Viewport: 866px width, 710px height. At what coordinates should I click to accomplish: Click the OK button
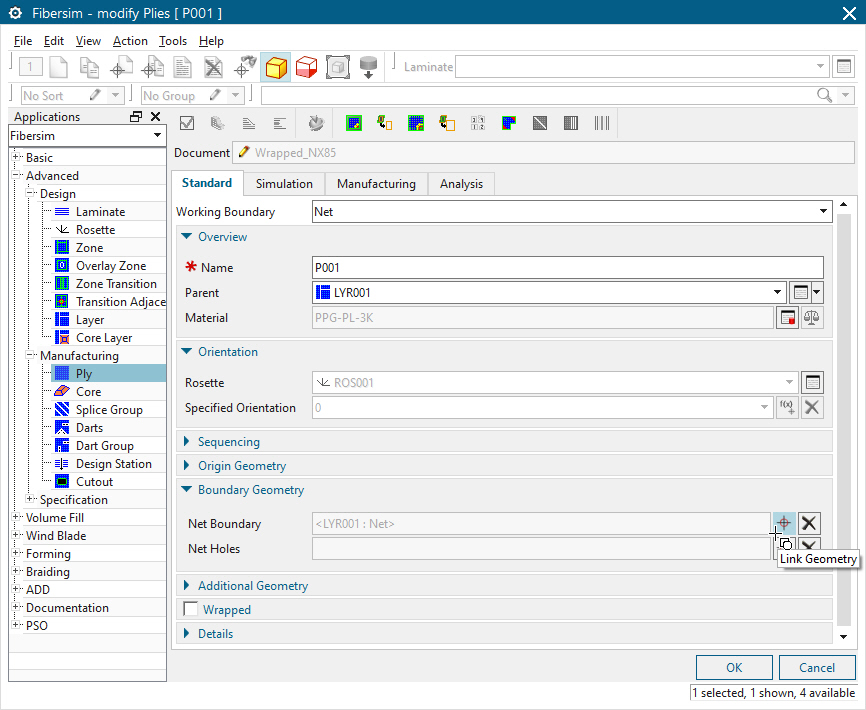(734, 667)
